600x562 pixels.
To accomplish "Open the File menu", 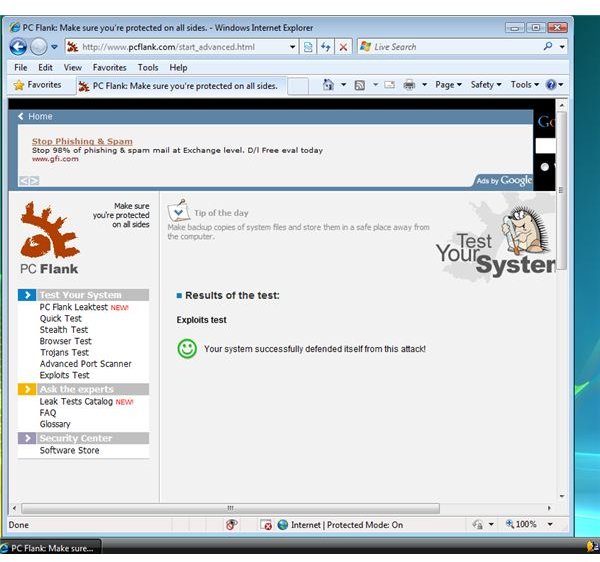I will click(x=21, y=67).
